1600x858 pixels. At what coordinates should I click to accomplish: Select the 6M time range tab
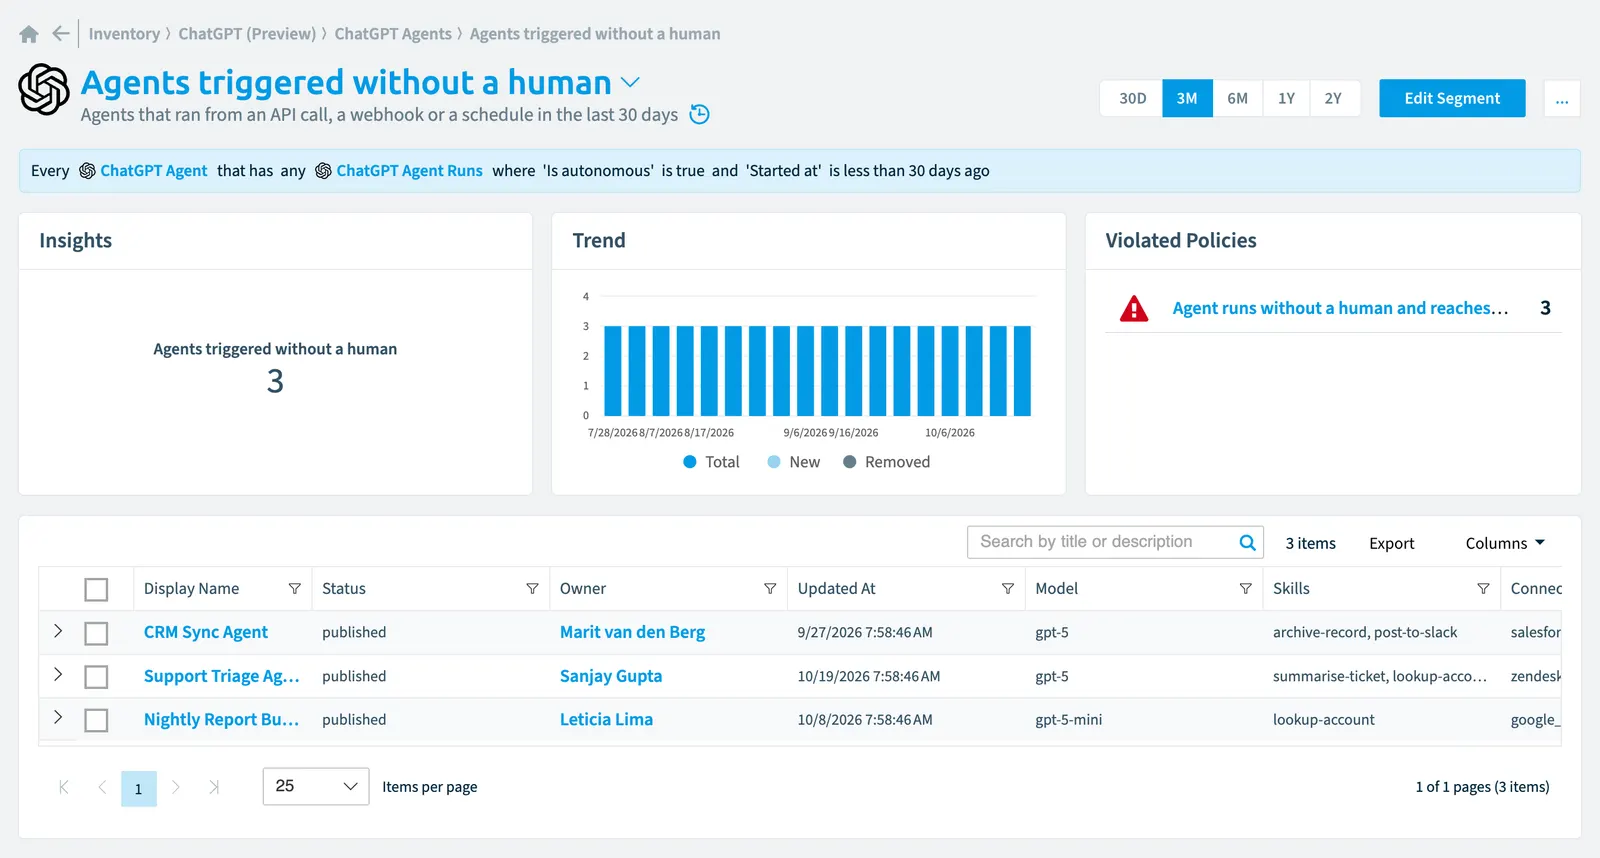click(1238, 98)
